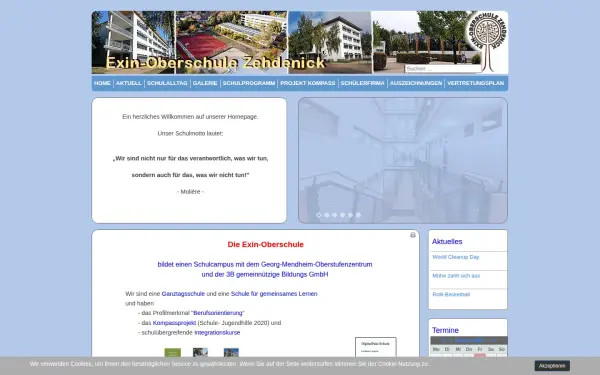The image size is (600, 375).
Task: Open the Kompassprojekt link
Action: click(174, 323)
